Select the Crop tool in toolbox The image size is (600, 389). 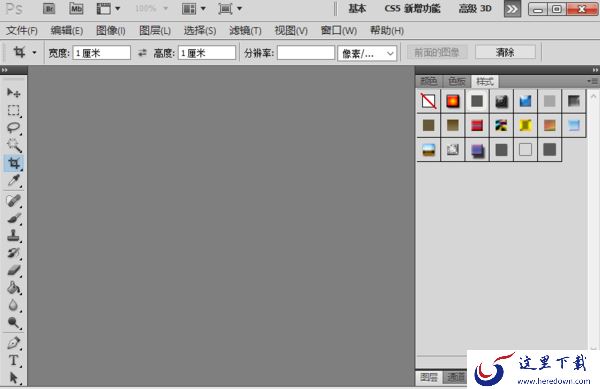[13, 163]
